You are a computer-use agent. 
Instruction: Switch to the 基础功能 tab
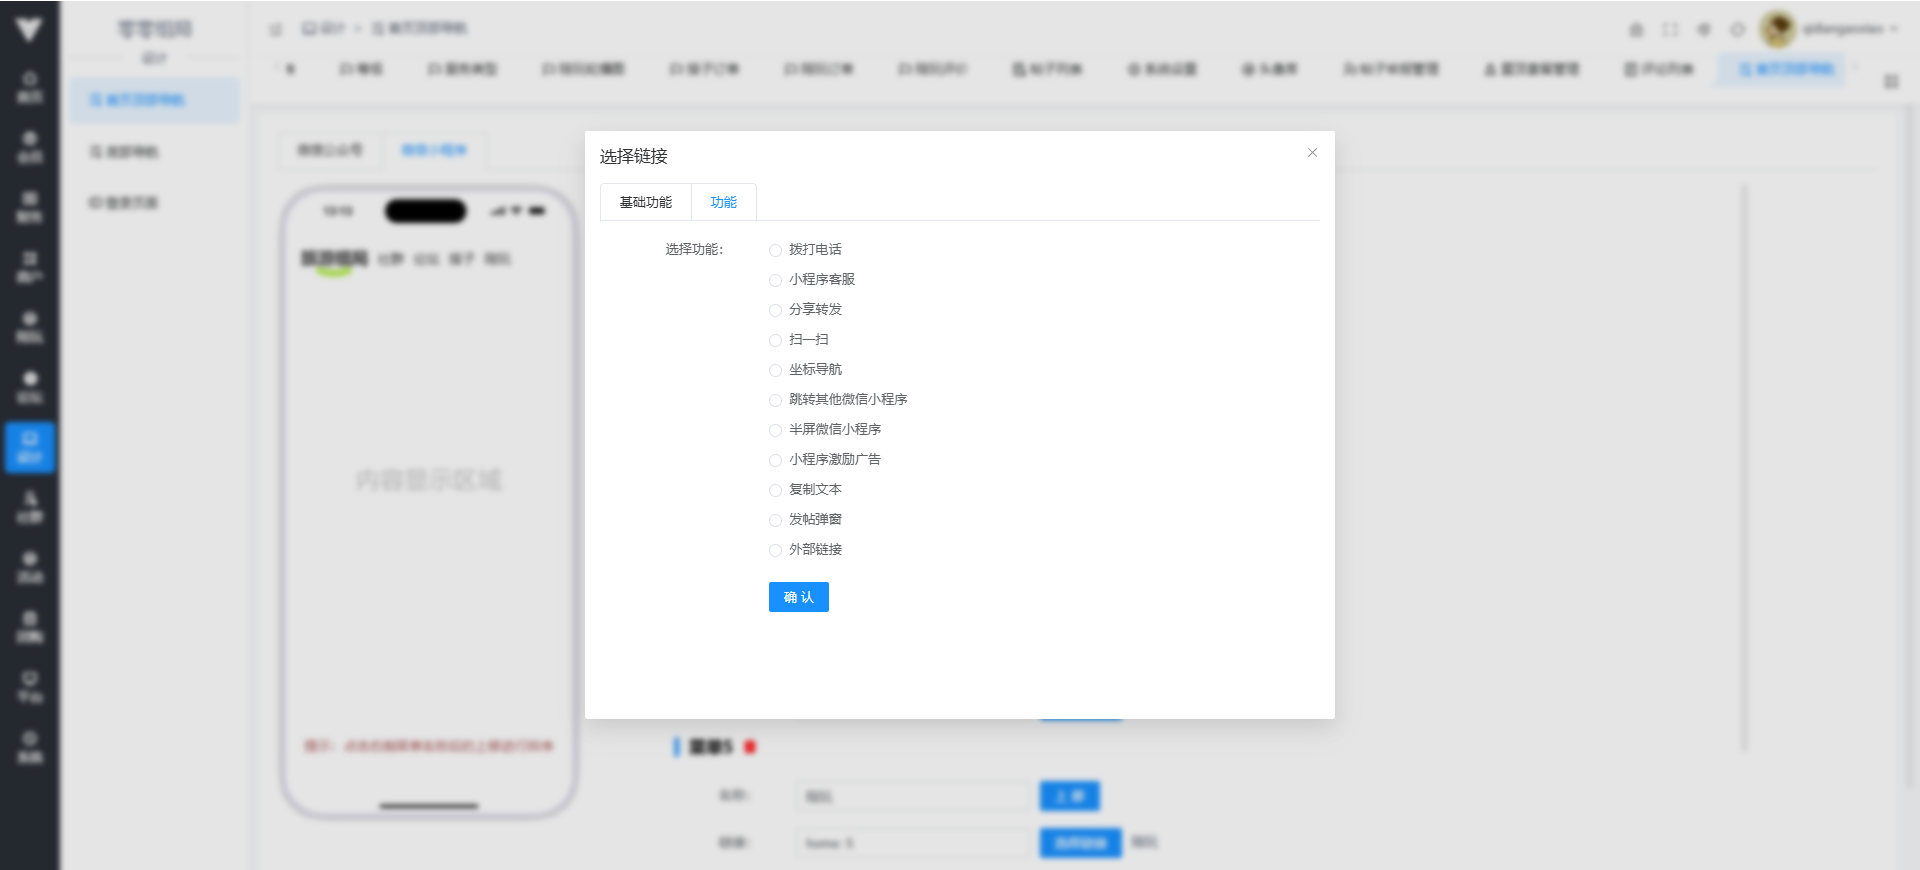pyautogui.click(x=646, y=202)
